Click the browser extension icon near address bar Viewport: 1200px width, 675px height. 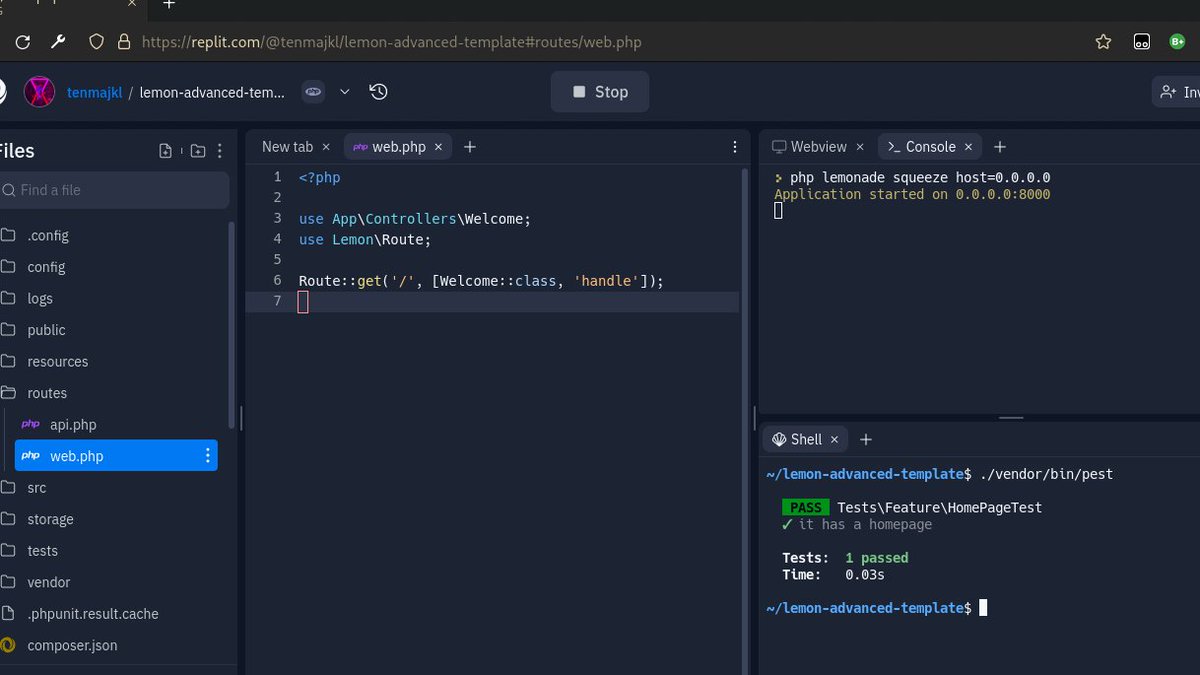tap(1141, 42)
